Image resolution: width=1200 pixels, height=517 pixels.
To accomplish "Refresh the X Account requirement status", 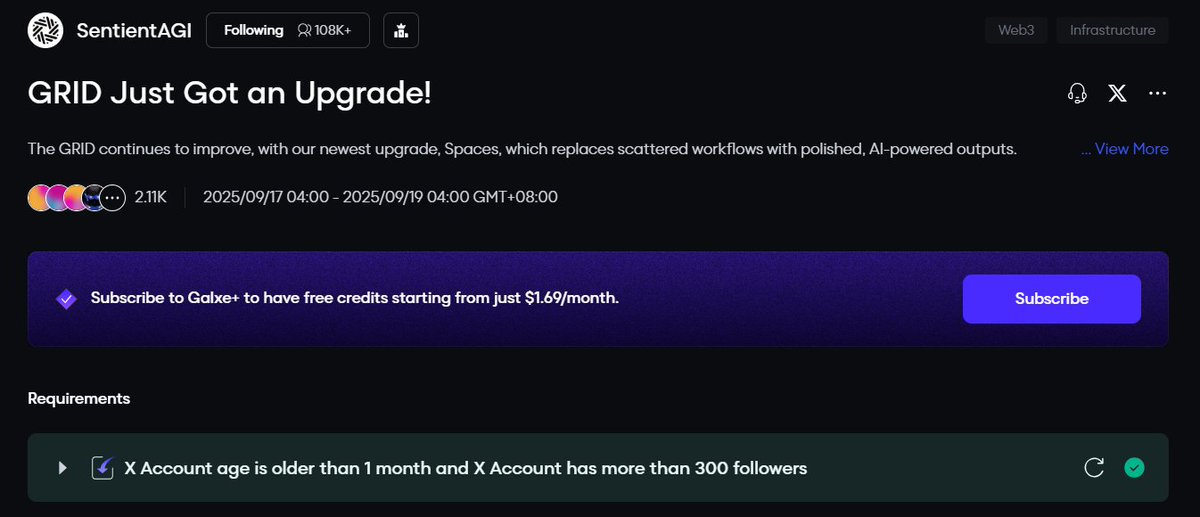I will click(1094, 467).
